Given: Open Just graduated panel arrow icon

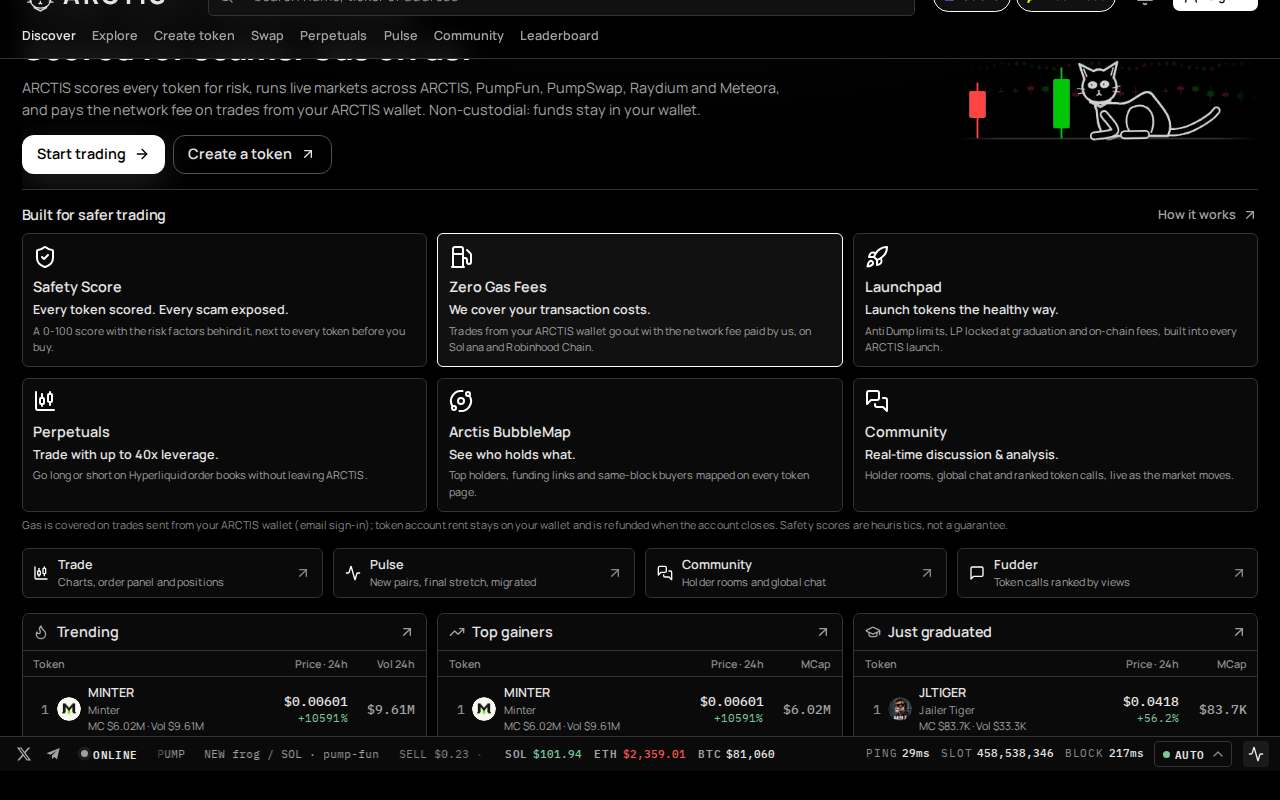Looking at the screenshot, I should [1239, 632].
